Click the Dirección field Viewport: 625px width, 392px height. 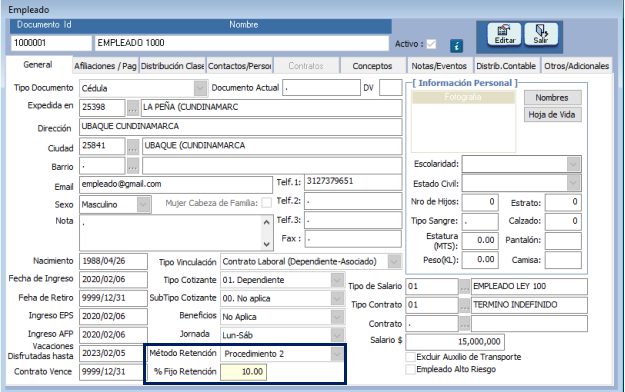click(x=240, y=127)
